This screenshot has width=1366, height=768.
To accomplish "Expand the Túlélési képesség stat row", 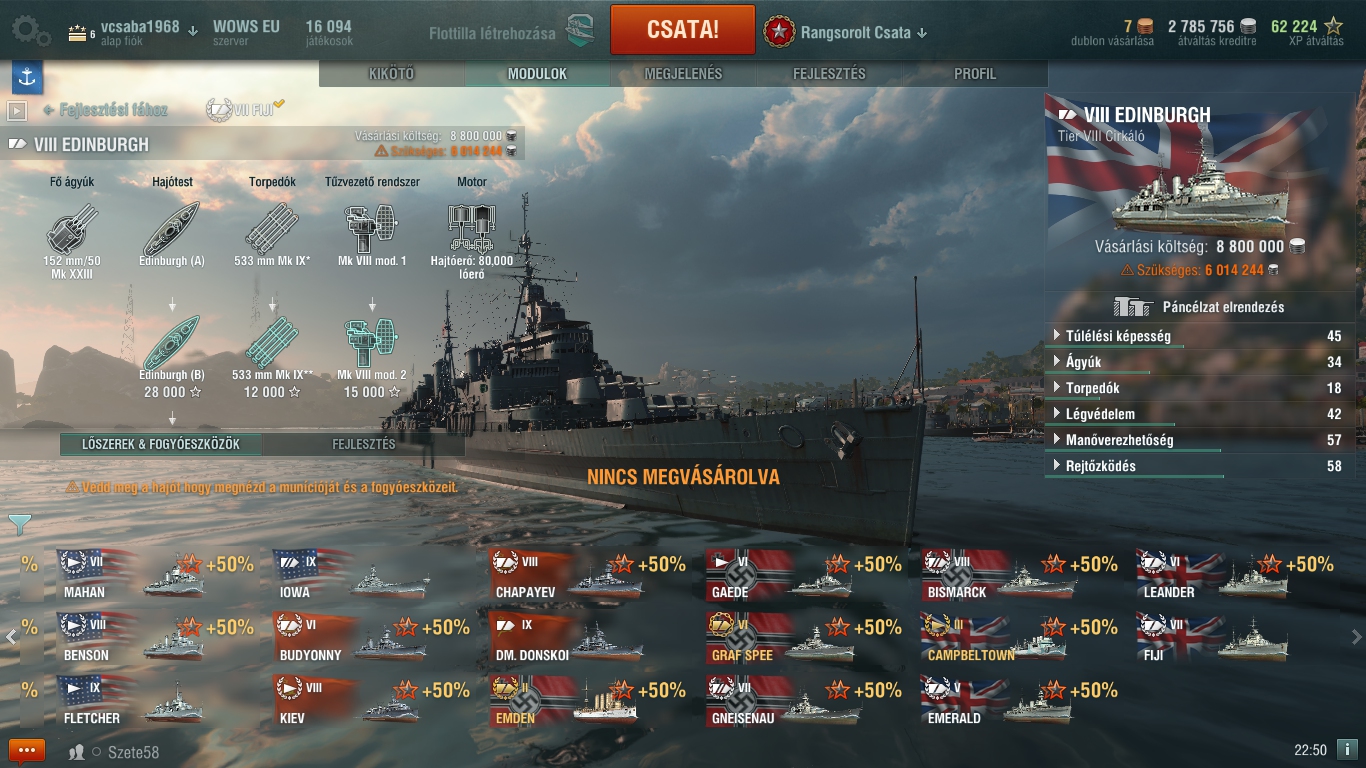I will coord(1197,336).
